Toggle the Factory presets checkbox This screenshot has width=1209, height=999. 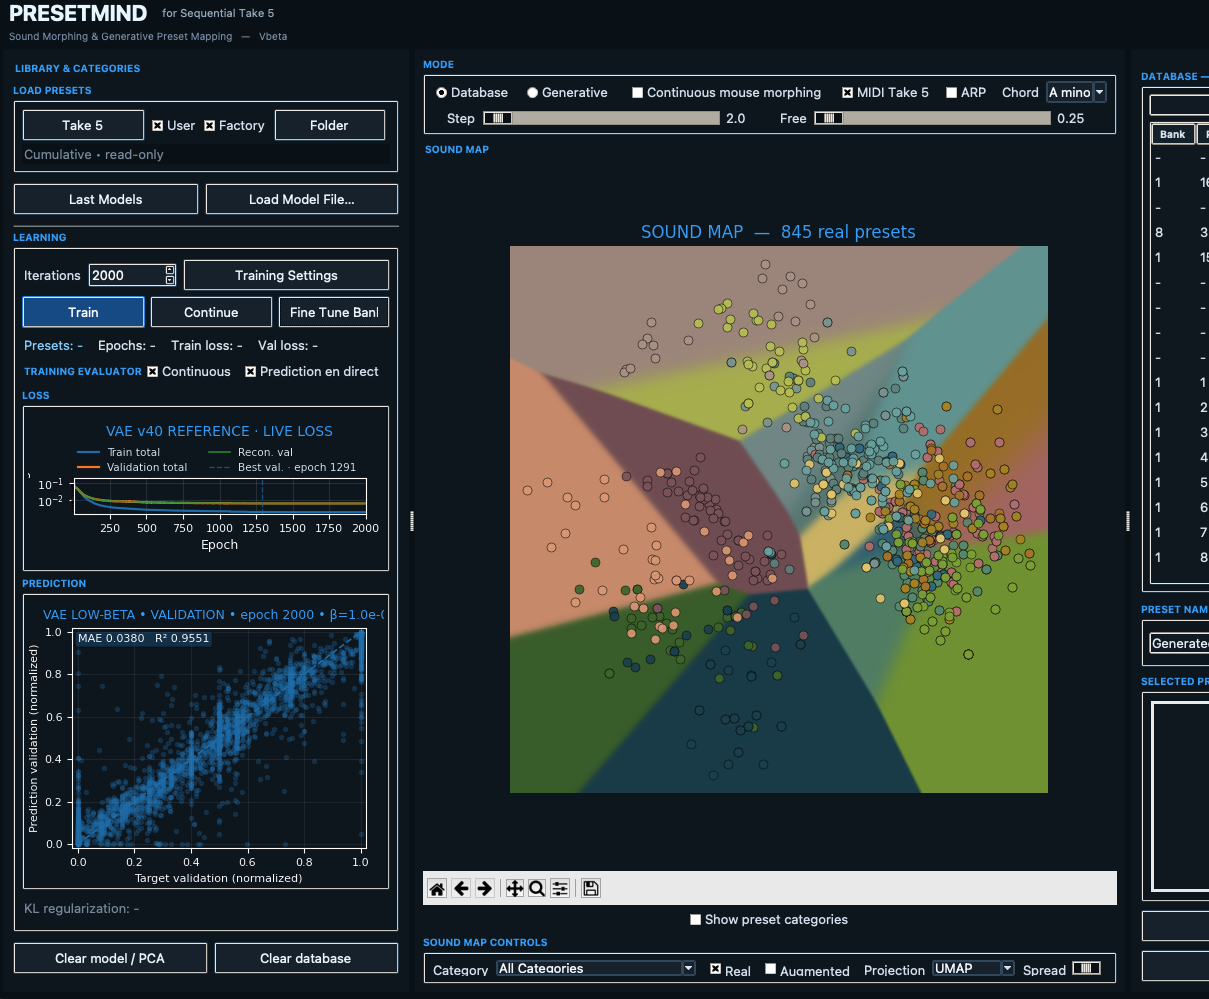[x=210, y=125]
